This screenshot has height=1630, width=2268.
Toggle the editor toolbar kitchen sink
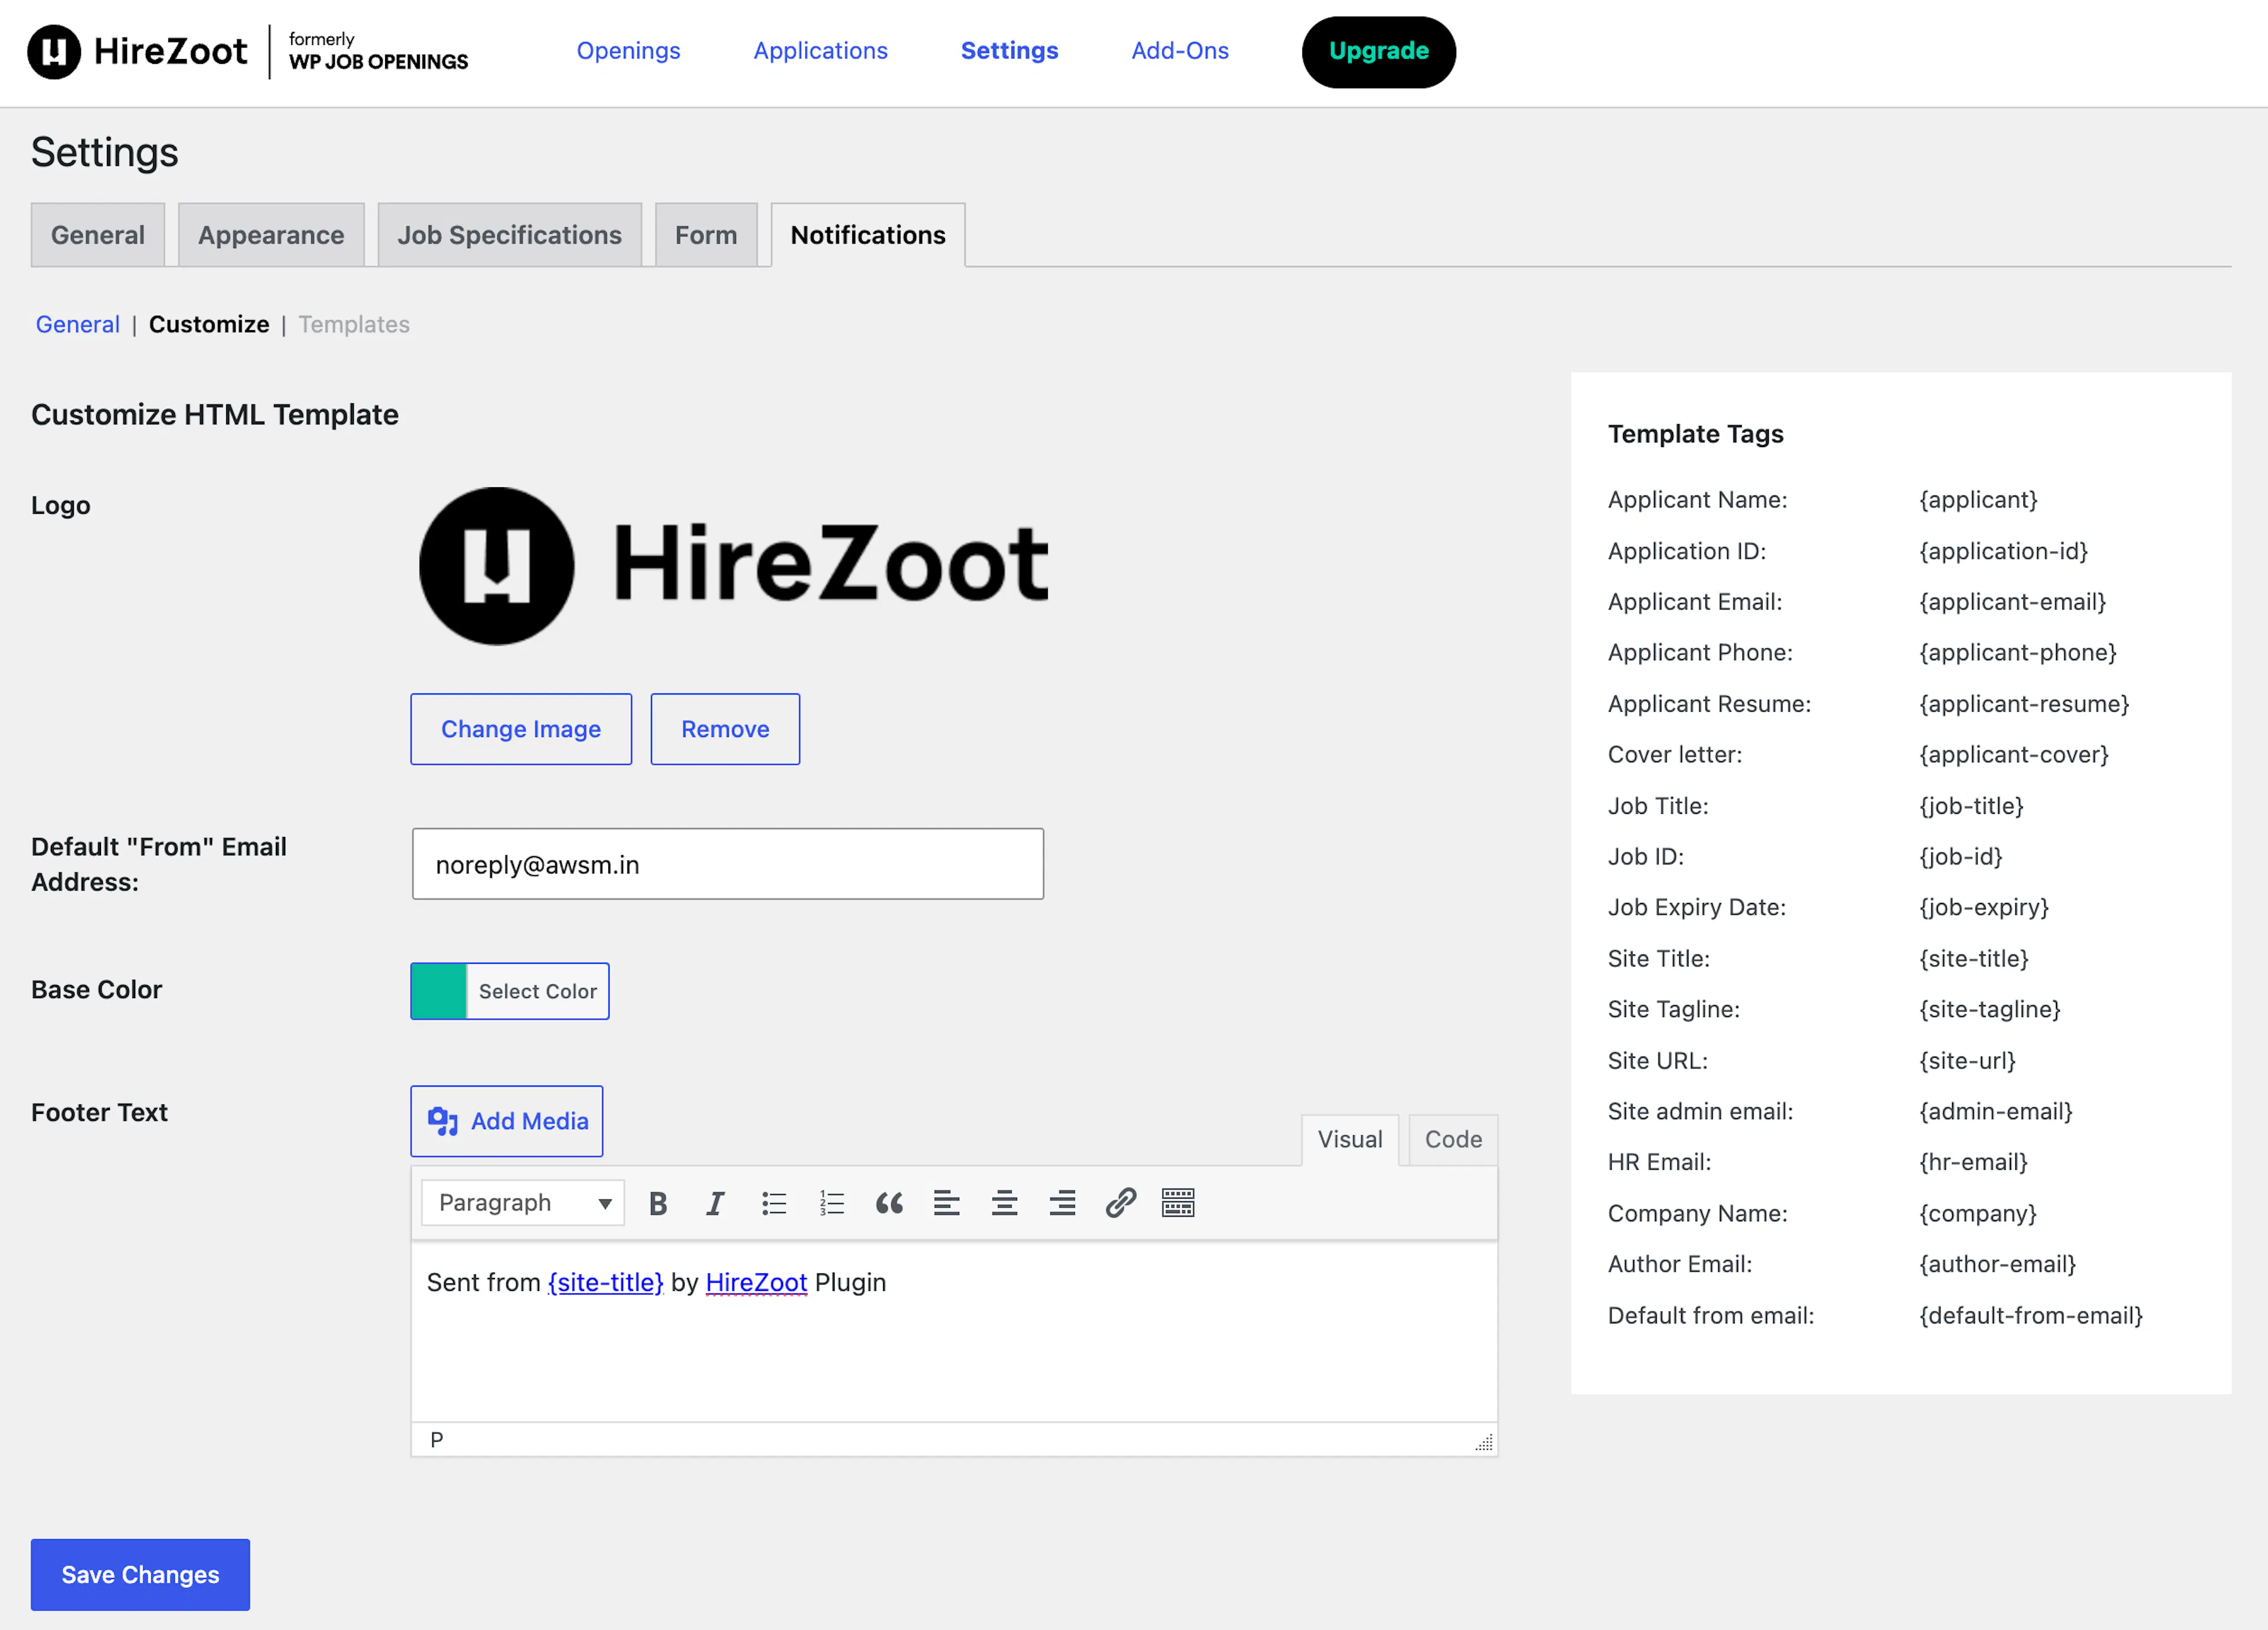1178,1203
